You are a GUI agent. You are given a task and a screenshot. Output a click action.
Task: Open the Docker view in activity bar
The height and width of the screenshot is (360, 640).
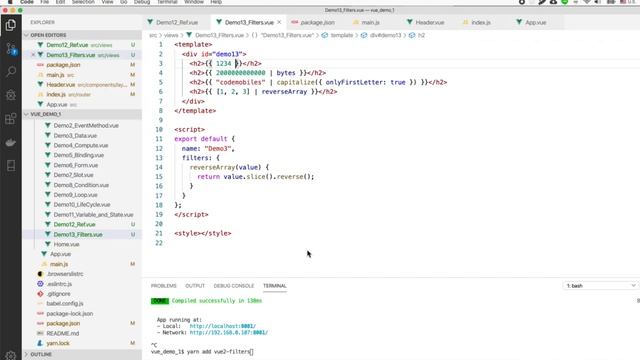tap(11, 142)
